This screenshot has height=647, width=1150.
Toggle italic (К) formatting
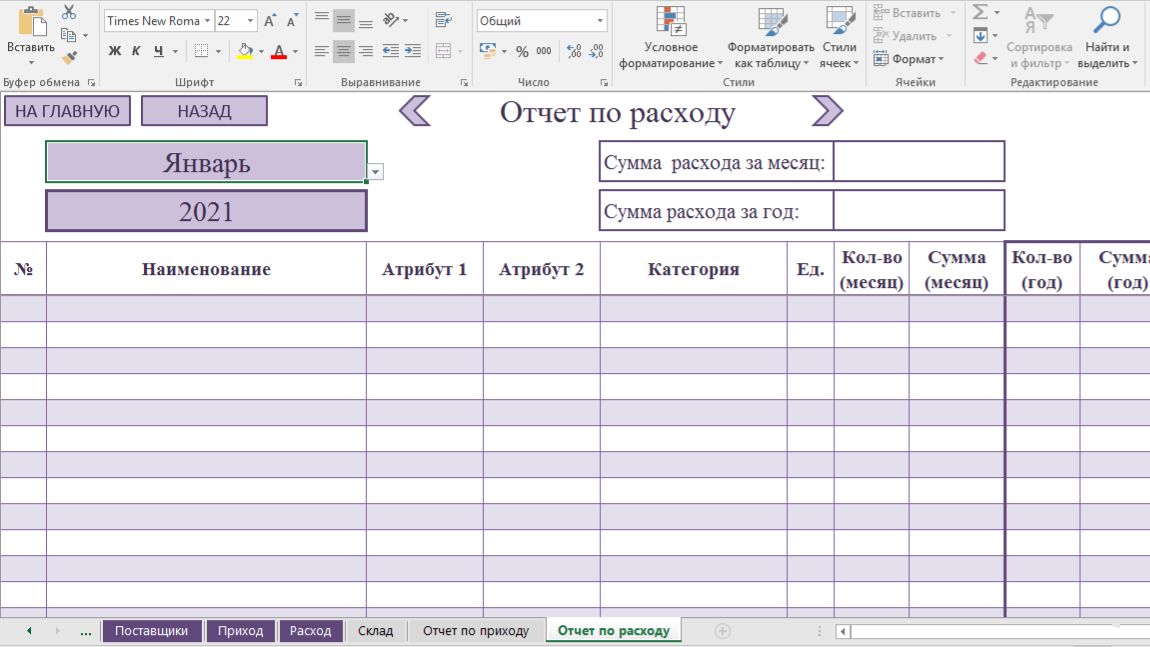136,51
